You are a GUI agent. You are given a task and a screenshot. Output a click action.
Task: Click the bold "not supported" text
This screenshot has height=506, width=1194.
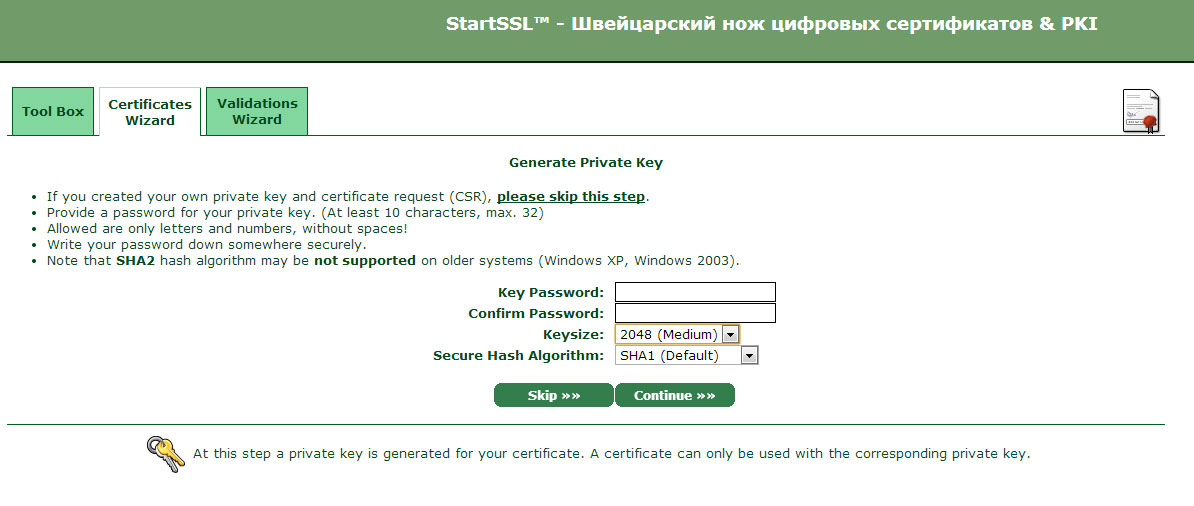(364, 261)
